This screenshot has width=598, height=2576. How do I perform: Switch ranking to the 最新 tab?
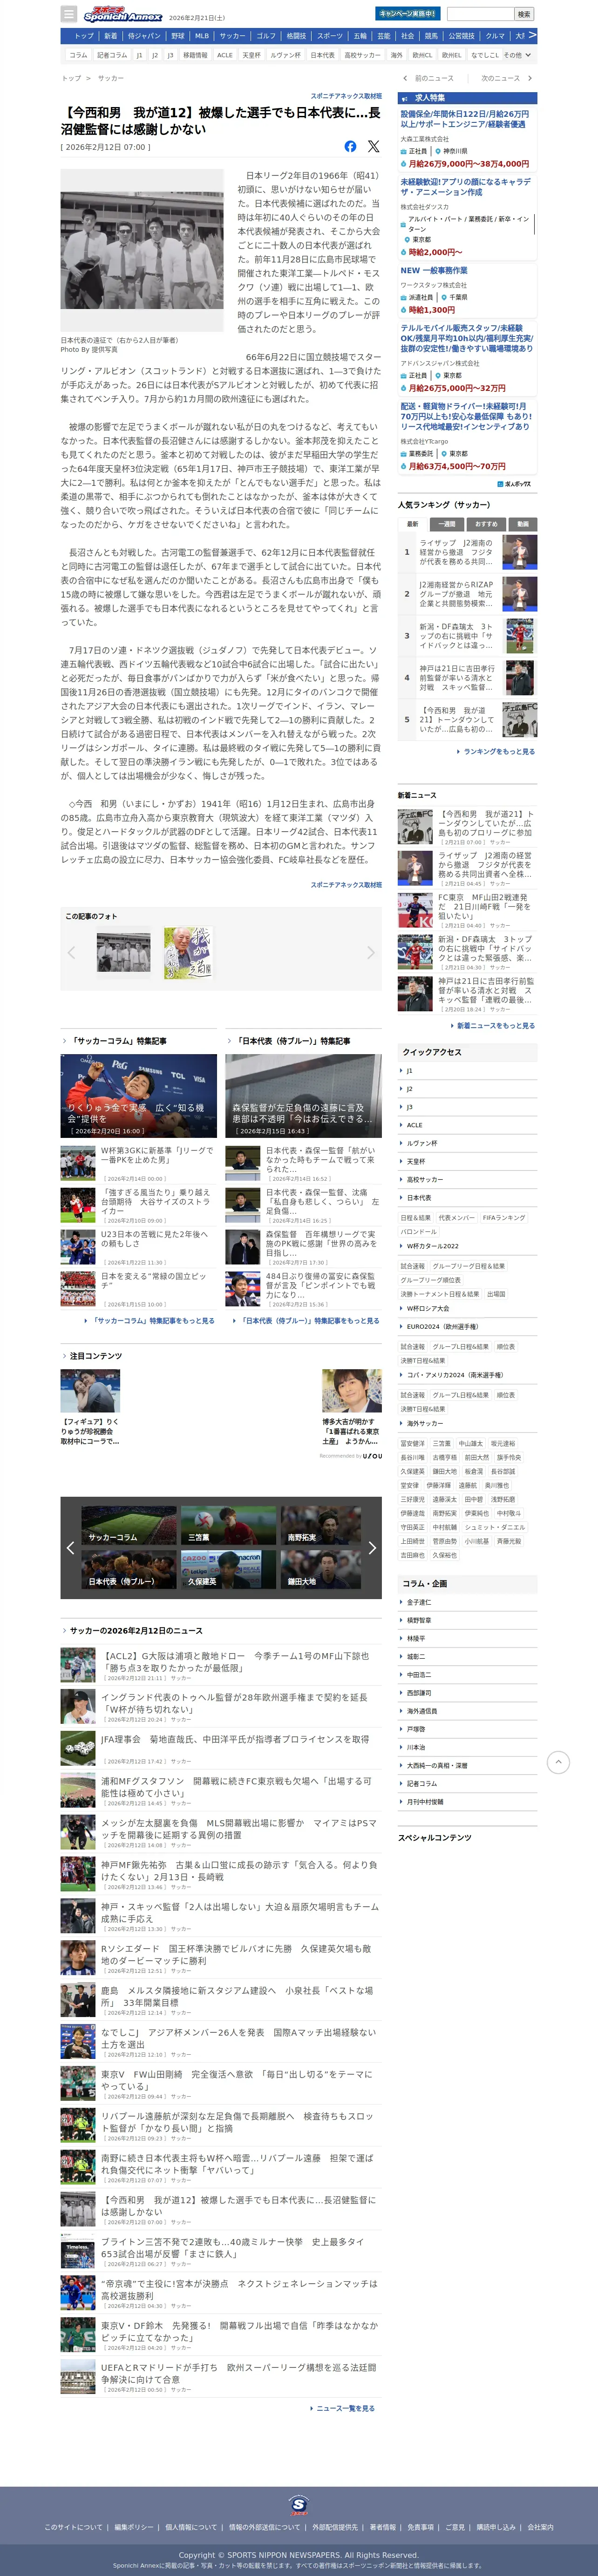point(412,524)
